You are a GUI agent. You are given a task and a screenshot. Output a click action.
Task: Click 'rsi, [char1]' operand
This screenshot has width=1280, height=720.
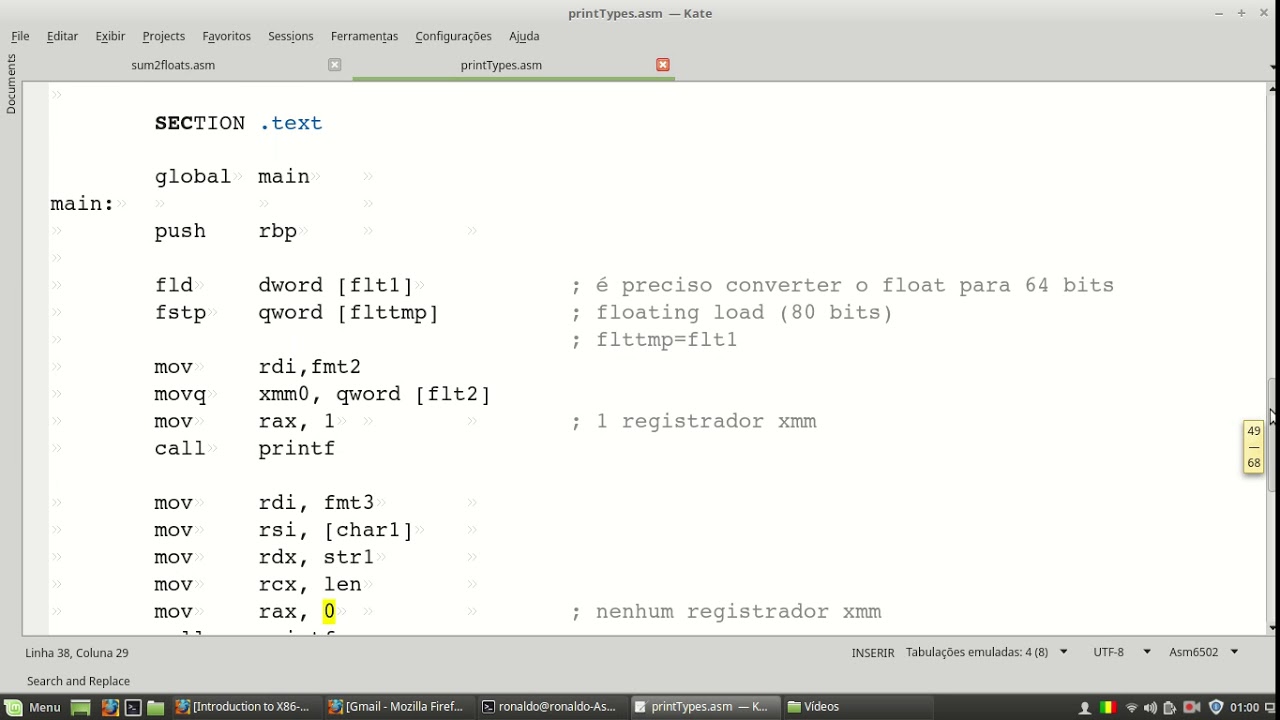(x=336, y=531)
